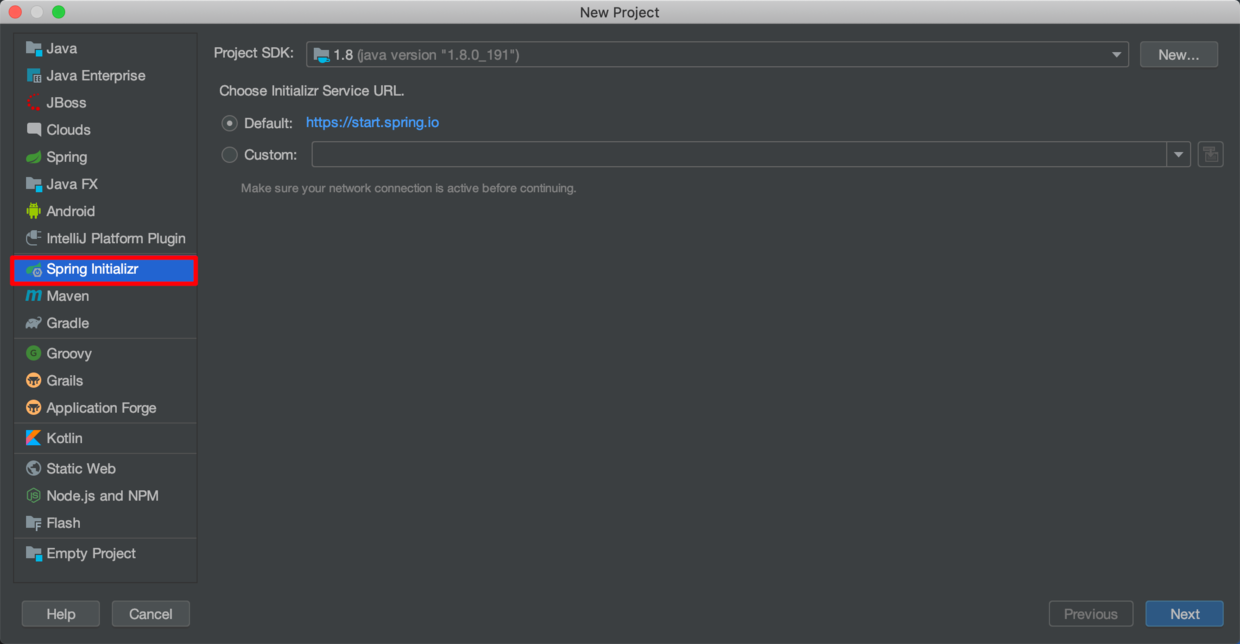Click the file chooser icon beside Custom field

point(1210,154)
